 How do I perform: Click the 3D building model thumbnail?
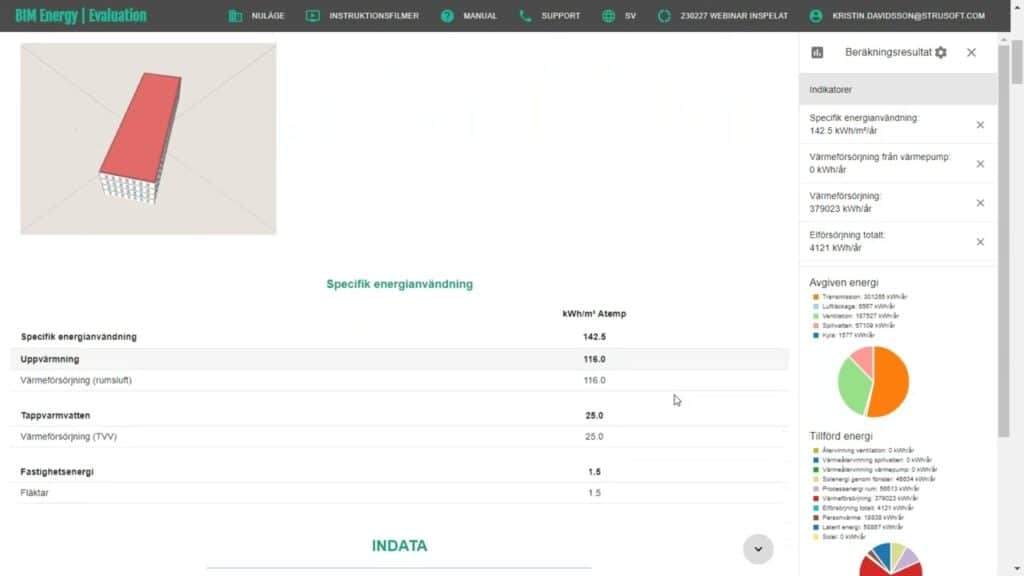[x=148, y=138]
